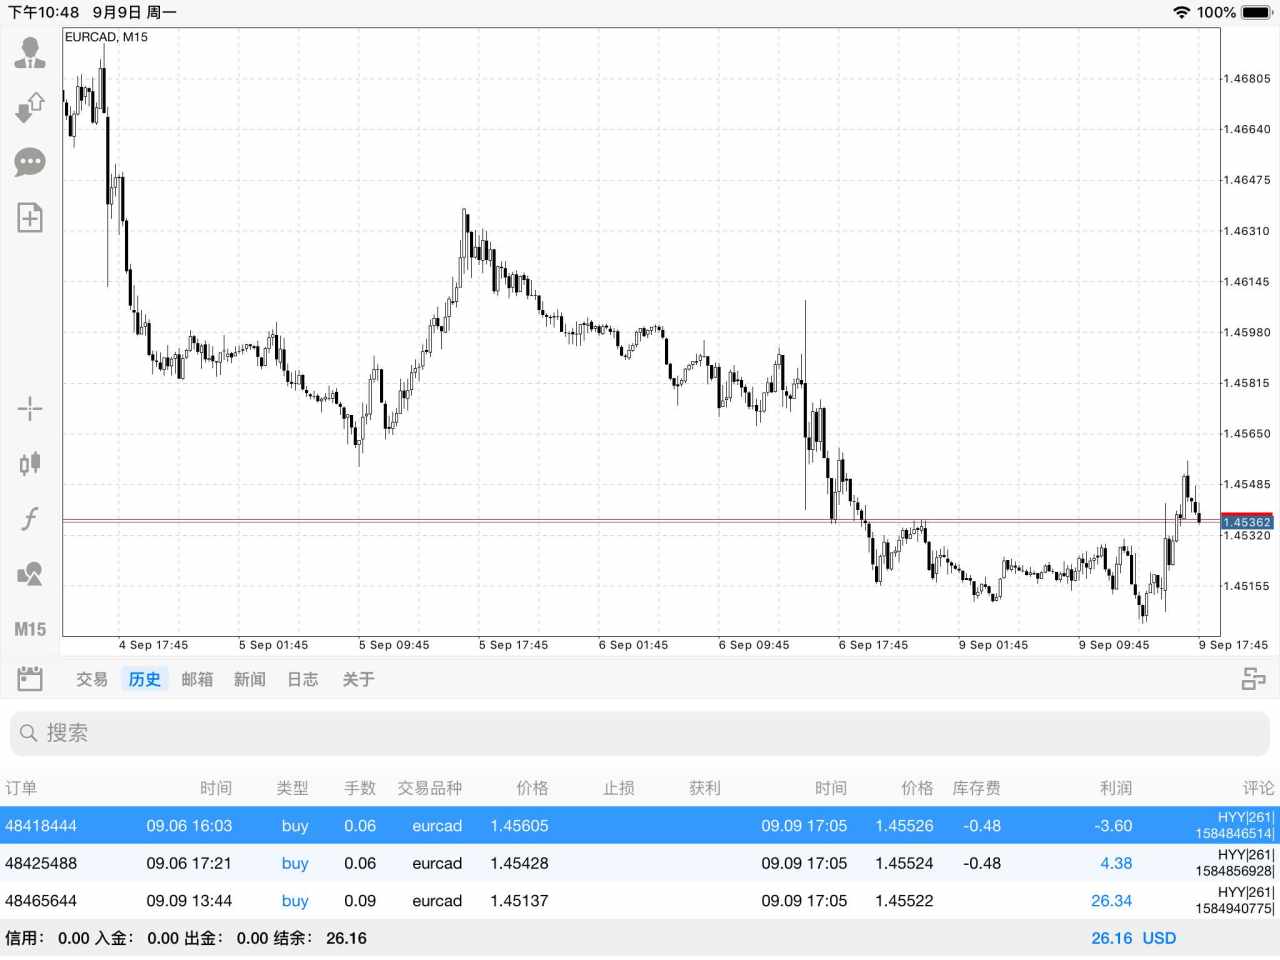
Task: Toggle the panel layout icon at right
Action: 1253,679
